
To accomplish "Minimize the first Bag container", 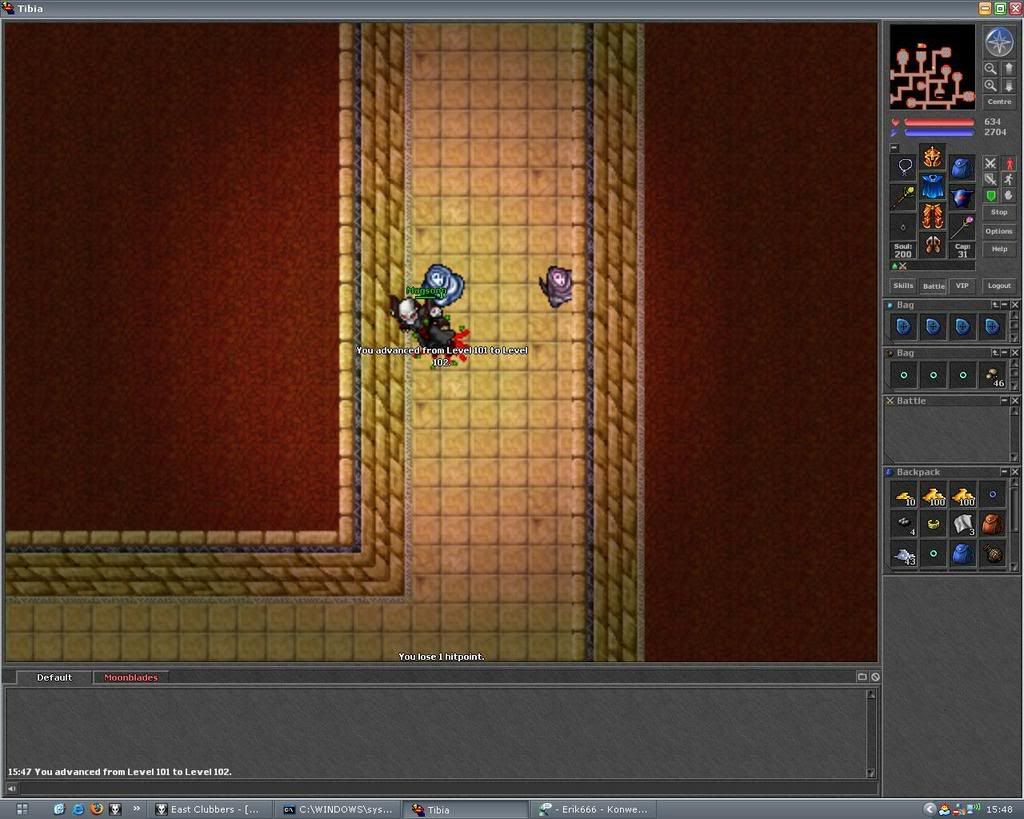I will click(x=1005, y=305).
